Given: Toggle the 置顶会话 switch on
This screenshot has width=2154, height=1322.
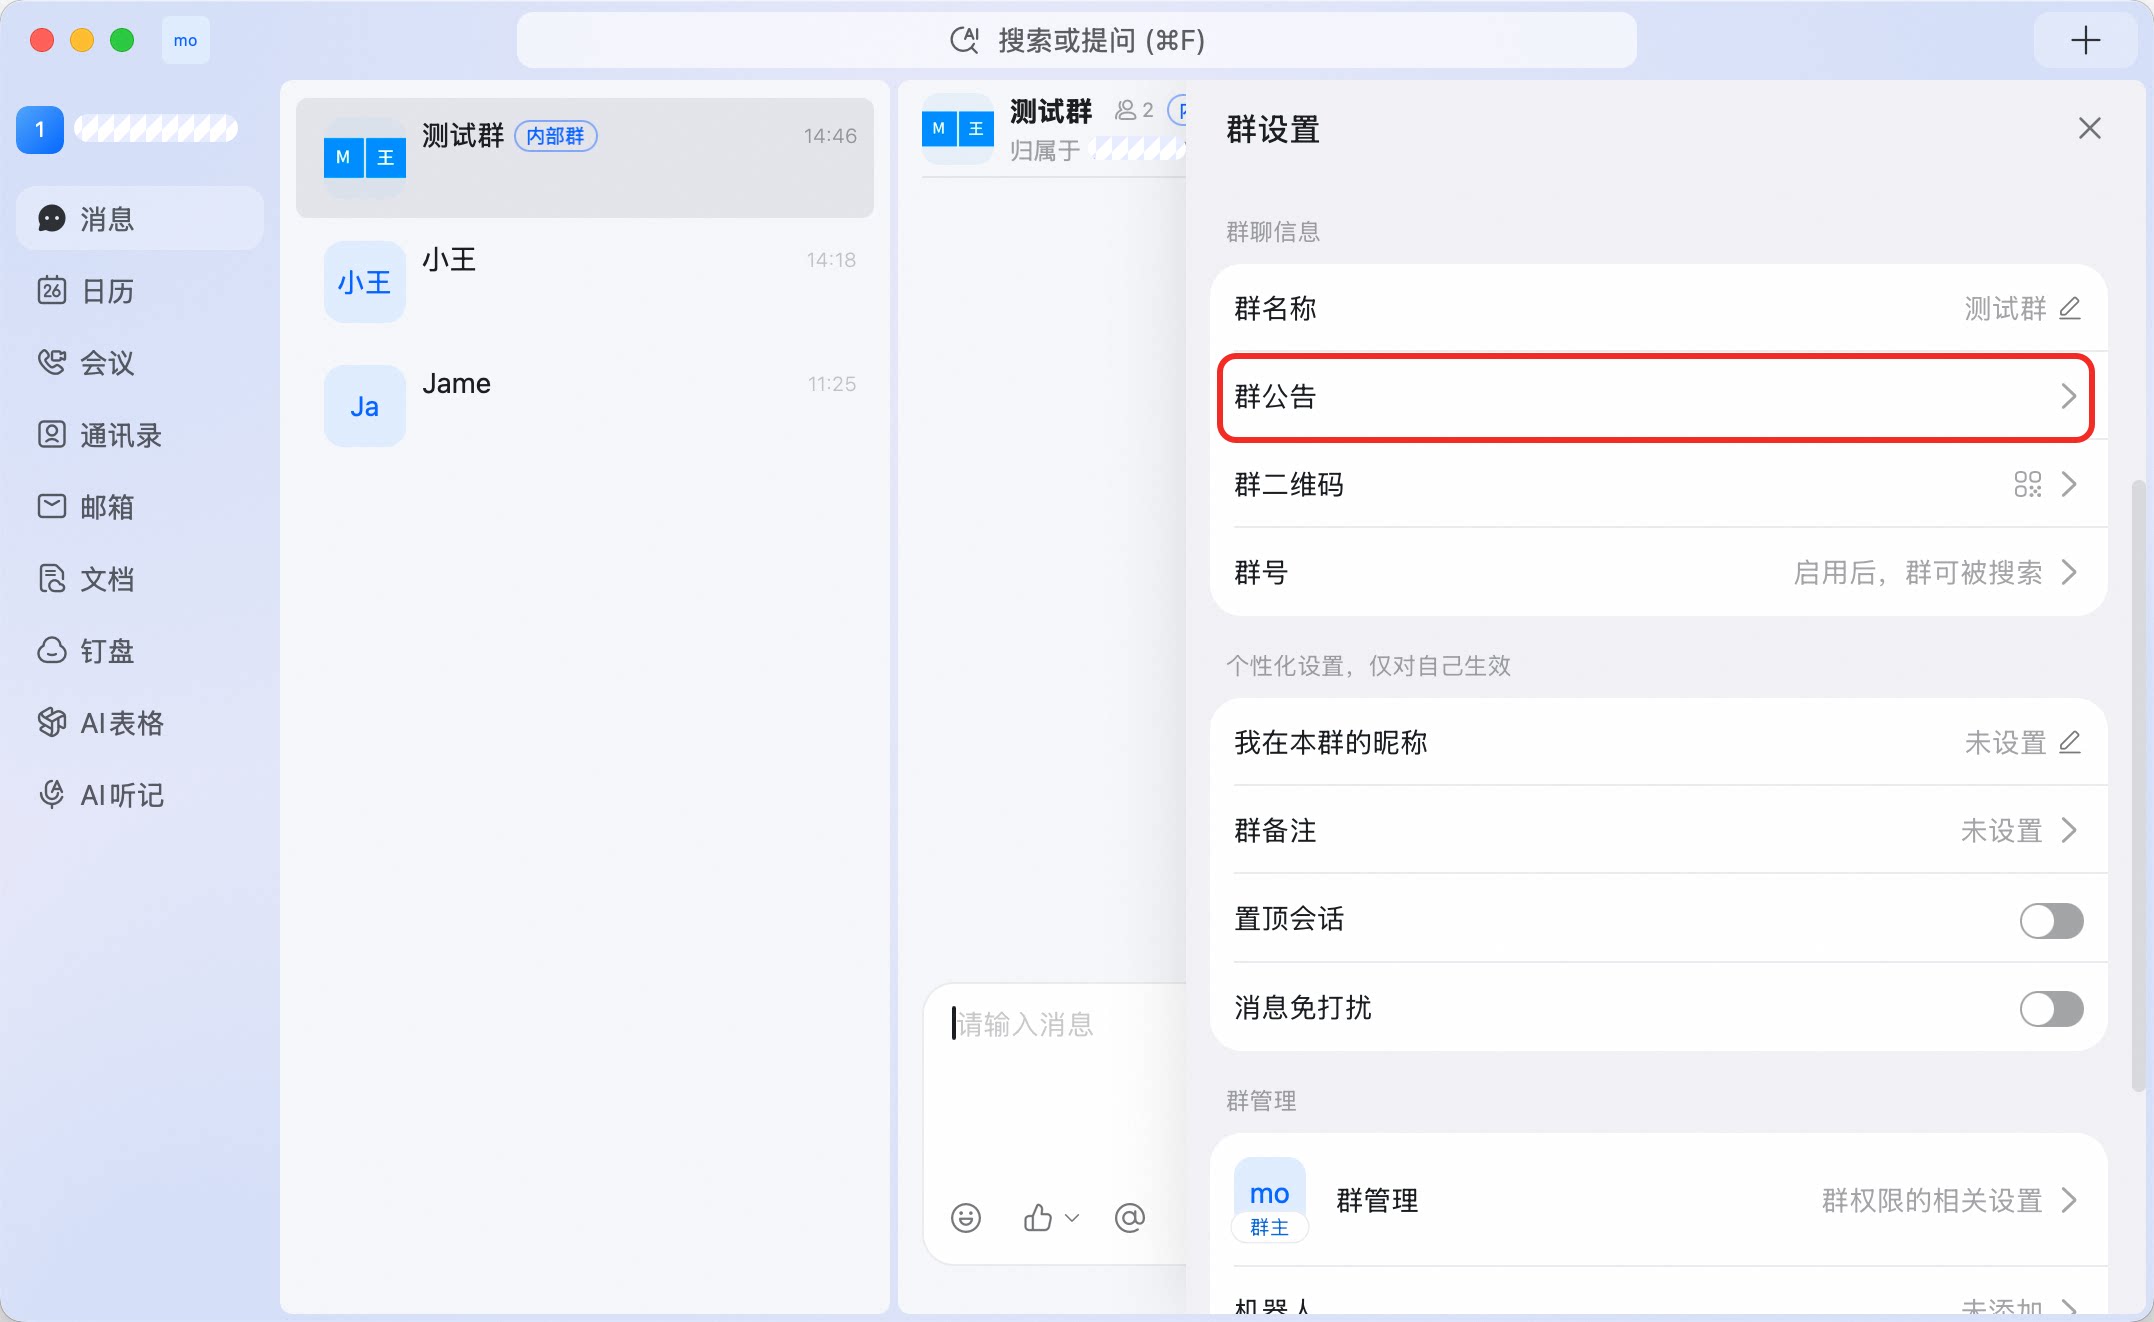Looking at the screenshot, I should 2051,920.
